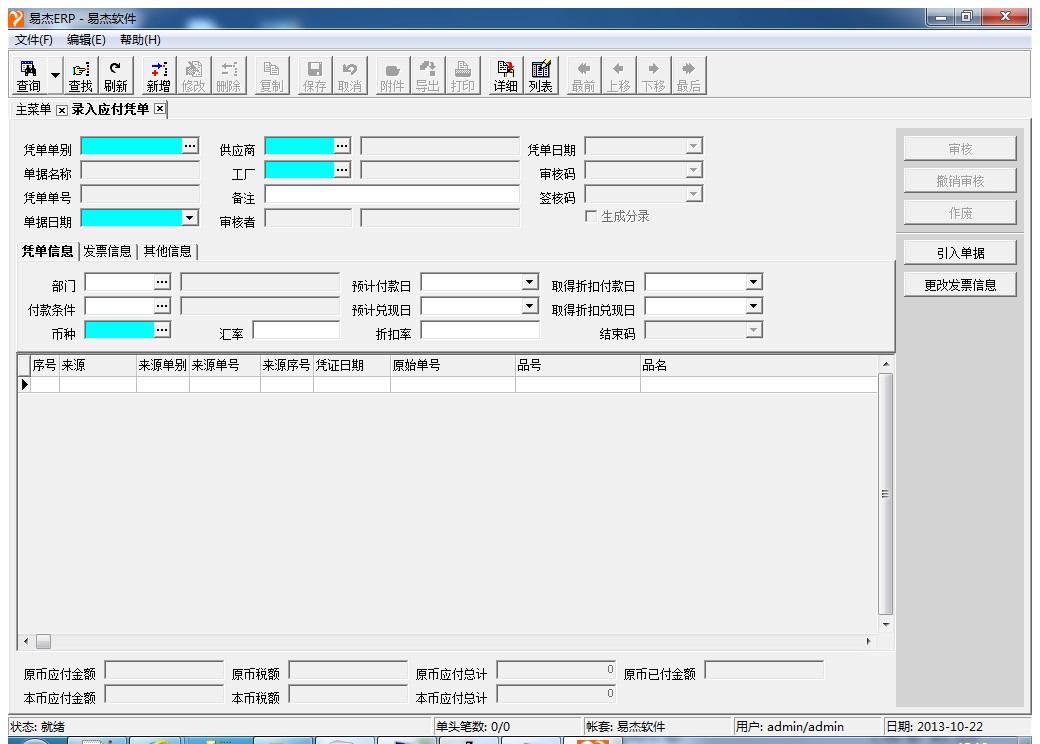Click the 新增 (Add new) toolbar icon
The image size is (1040, 744).
[x=158, y=75]
